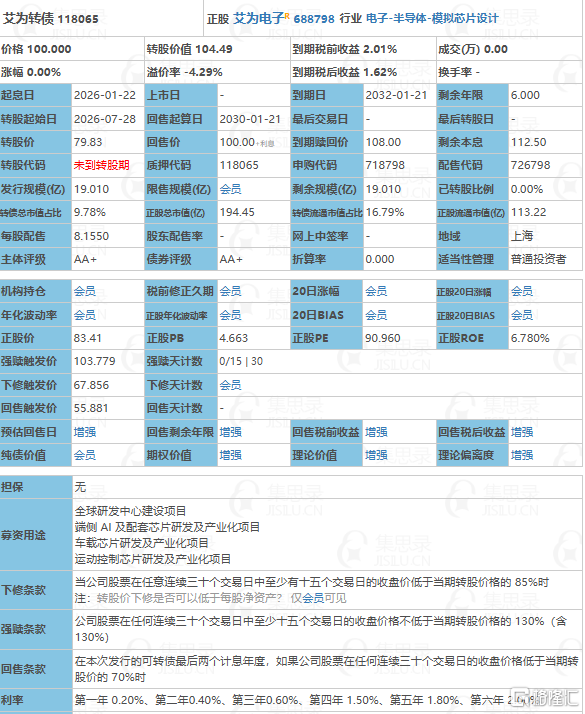Open the 艾为电子 stock link
The width and height of the screenshot is (585, 714).
coord(259,19)
